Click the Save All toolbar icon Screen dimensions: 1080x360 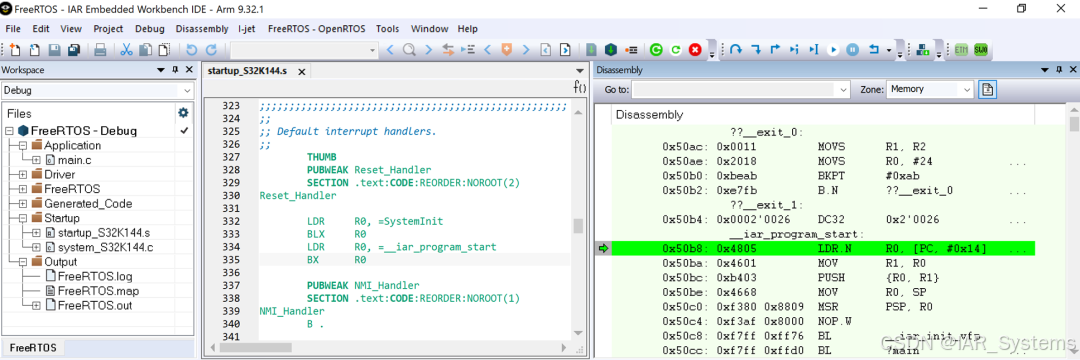pyautogui.click(x=74, y=50)
